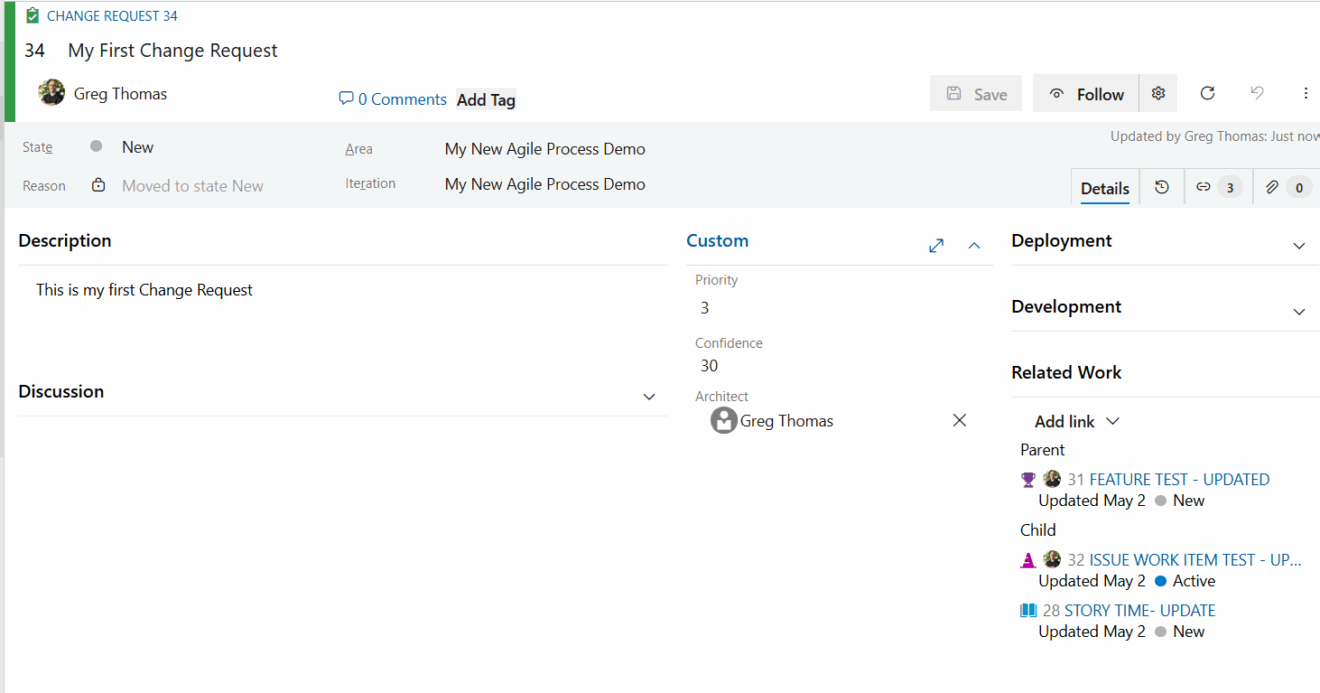The height and width of the screenshot is (693, 1320).
Task: Click the work item settings gear icon
Action: click(x=1158, y=93)
